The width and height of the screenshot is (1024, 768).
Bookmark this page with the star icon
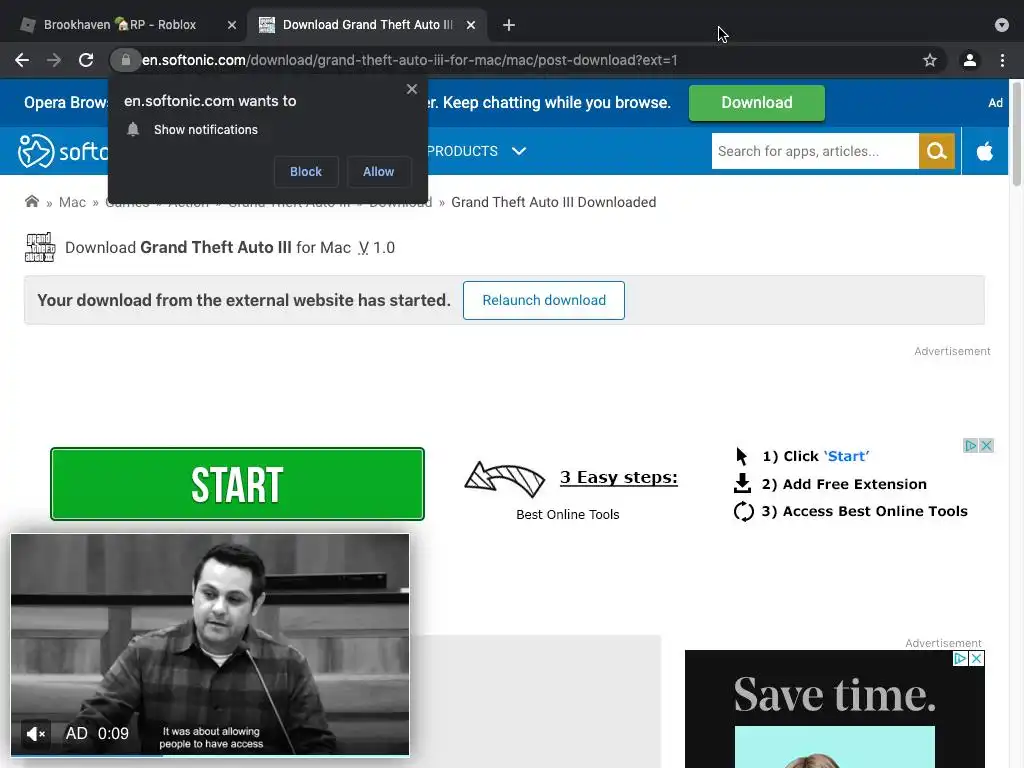[929, 60]
